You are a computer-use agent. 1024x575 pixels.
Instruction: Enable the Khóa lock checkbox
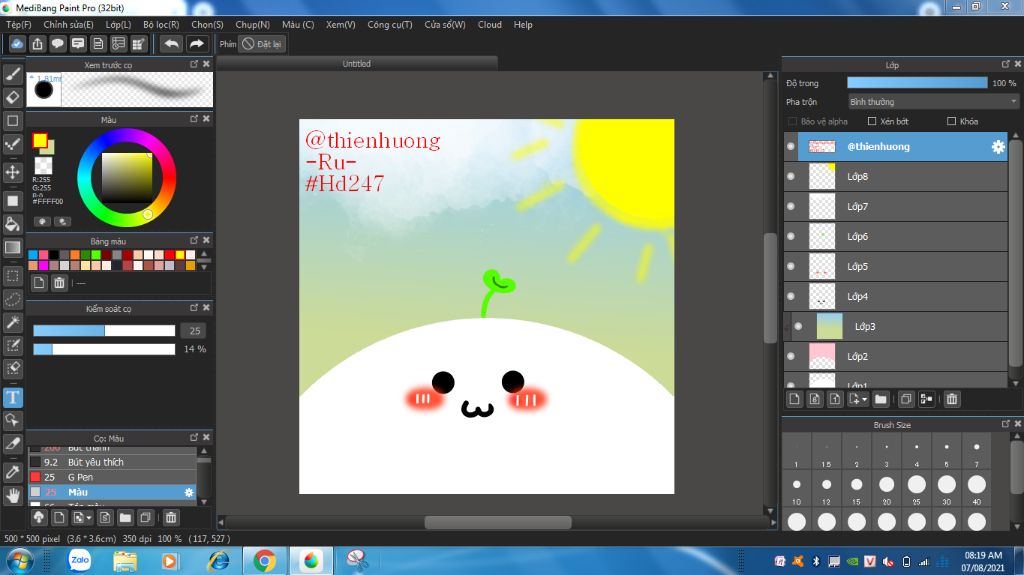coord(952,122)
